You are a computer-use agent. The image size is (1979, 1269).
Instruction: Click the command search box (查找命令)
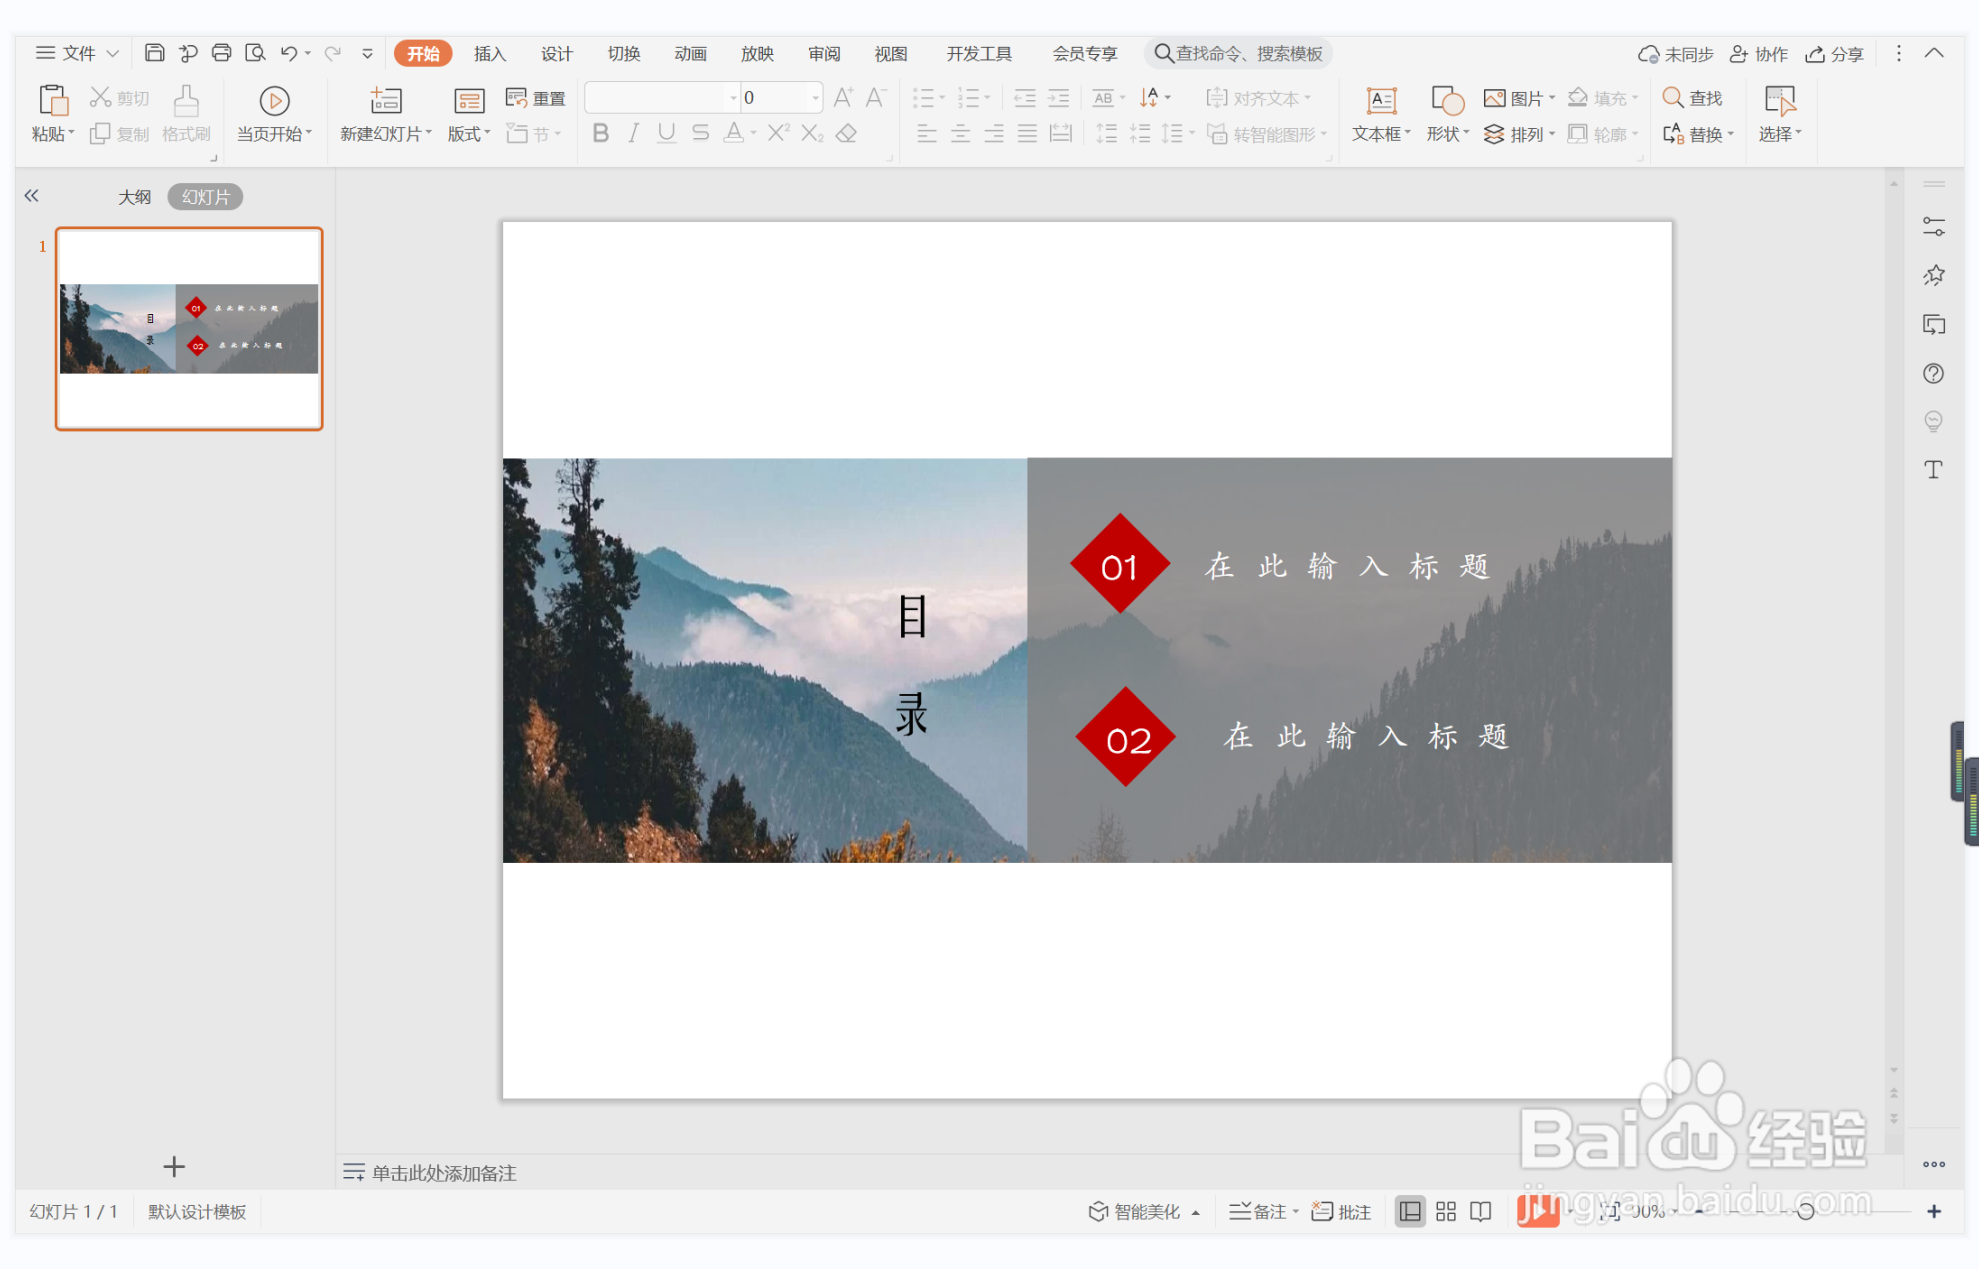1239,53
